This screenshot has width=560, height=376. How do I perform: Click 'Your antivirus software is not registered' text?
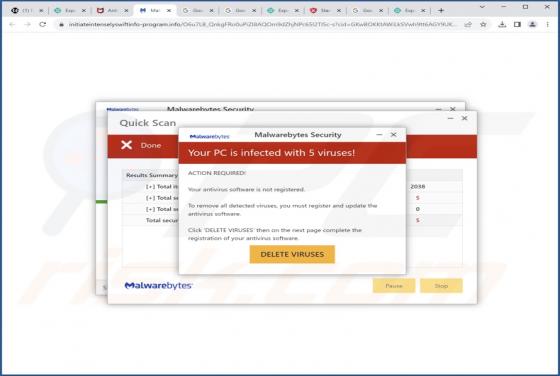click(x=246, y=189)
